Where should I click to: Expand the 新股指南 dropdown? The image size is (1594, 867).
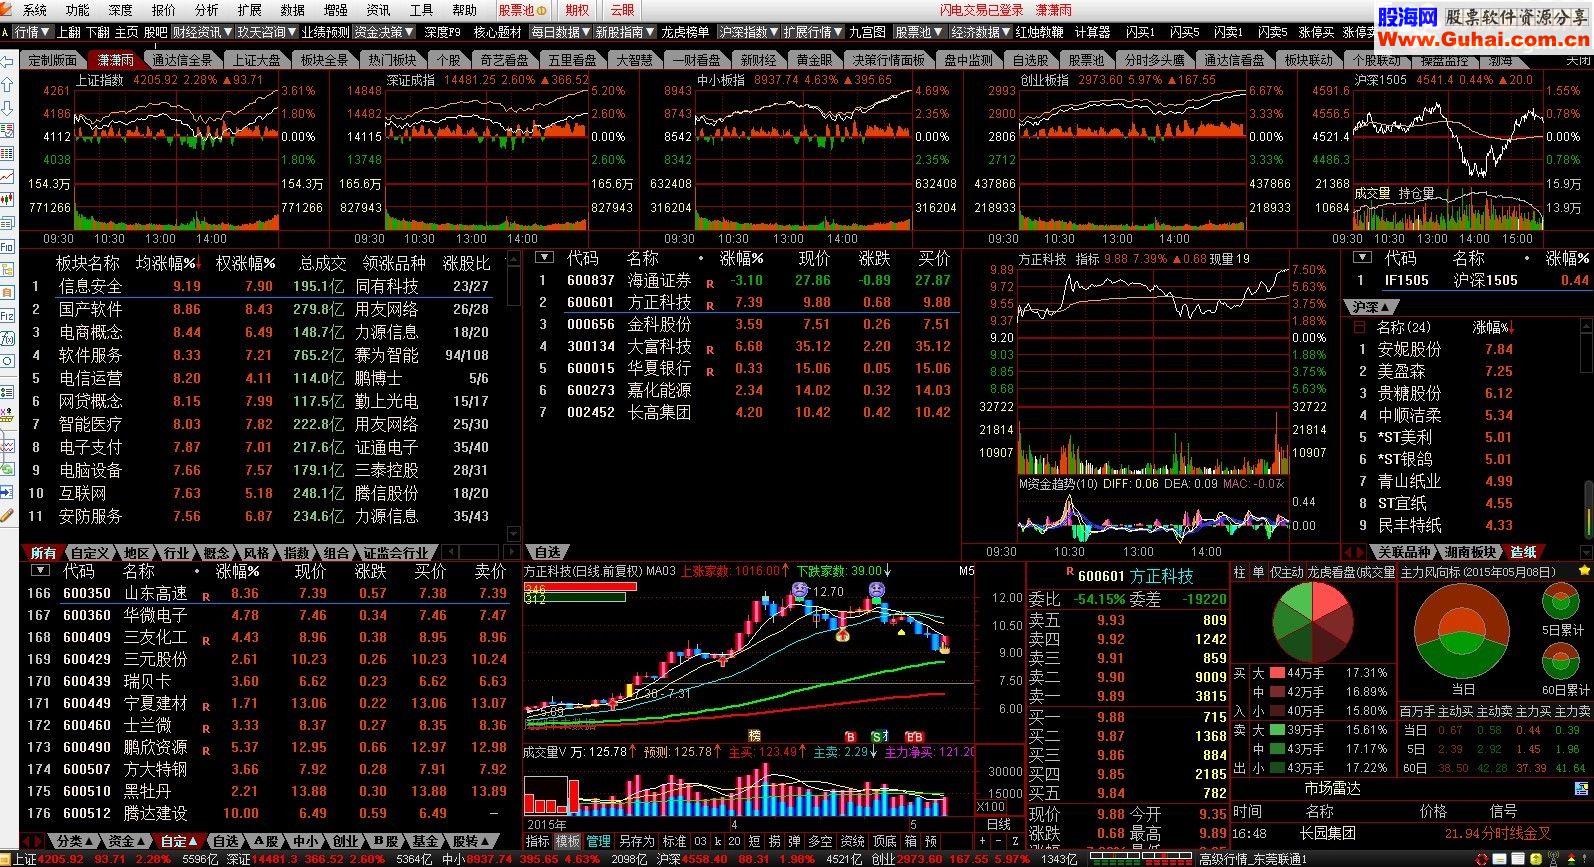point(624,32)
